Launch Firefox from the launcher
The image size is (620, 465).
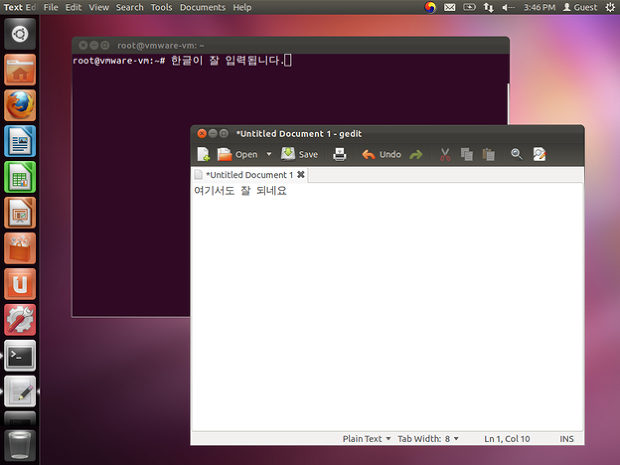pyautogui.click(x=20, y=105)
